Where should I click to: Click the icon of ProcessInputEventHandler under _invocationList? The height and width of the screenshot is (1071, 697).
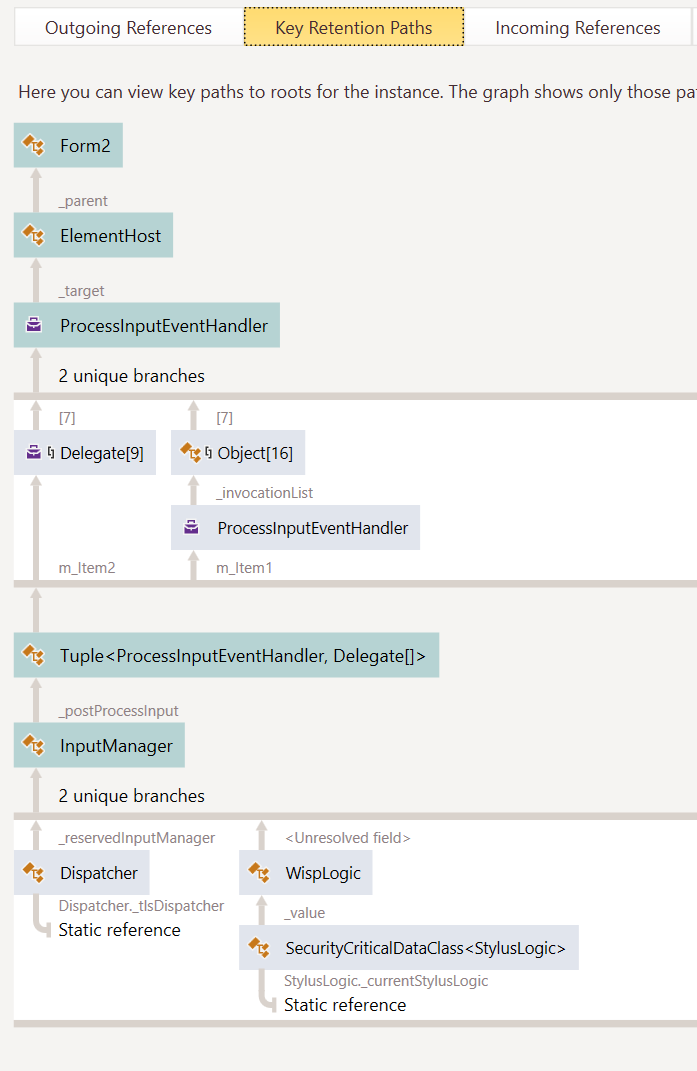(x=189, y=527)
